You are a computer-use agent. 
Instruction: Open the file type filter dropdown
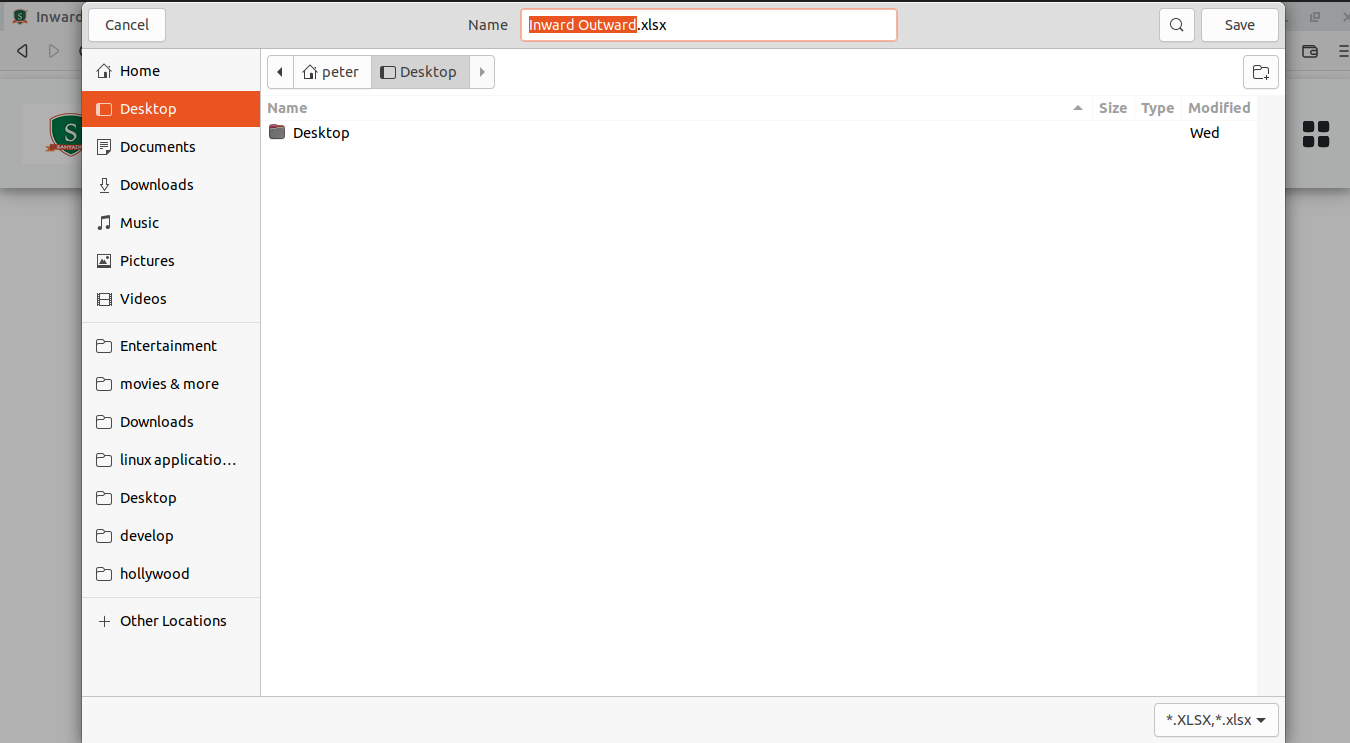1215,720
